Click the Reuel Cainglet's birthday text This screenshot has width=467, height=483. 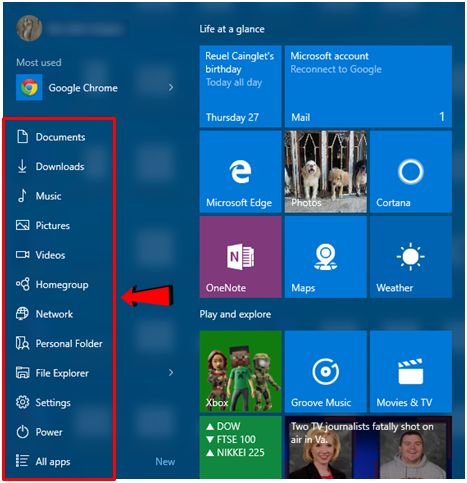coord(240,62)
